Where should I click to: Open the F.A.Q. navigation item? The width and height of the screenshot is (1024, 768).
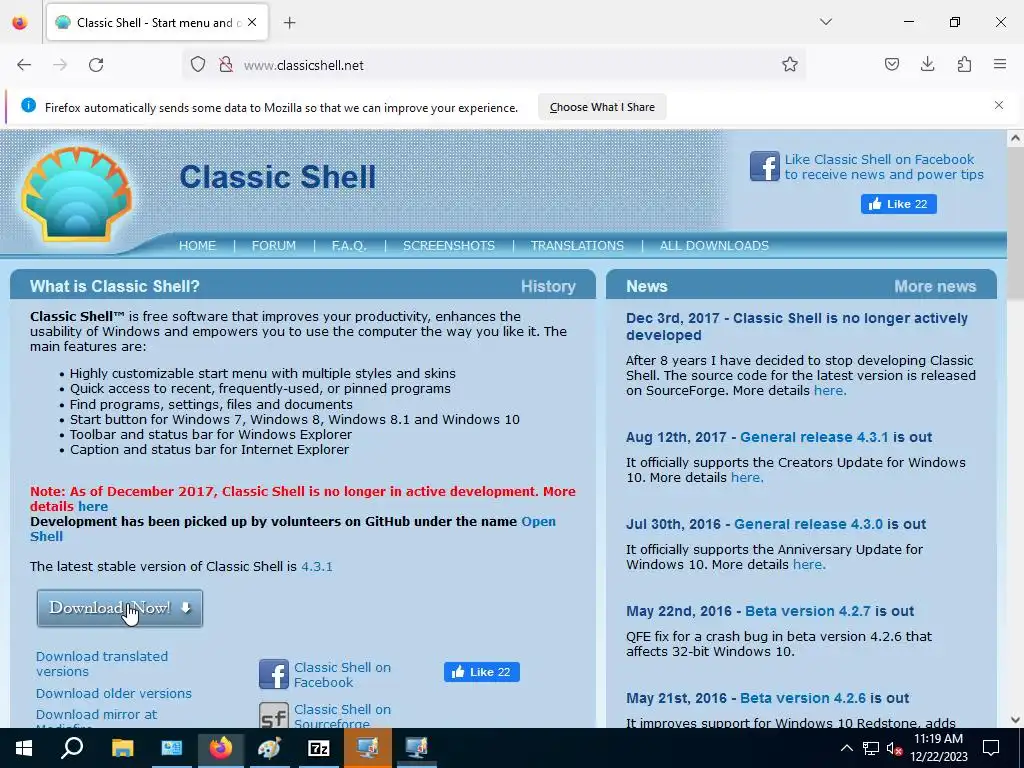349,246
